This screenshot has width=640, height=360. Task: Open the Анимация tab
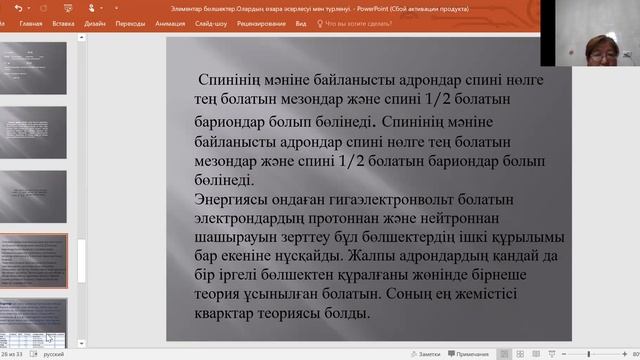pos(170,24)
